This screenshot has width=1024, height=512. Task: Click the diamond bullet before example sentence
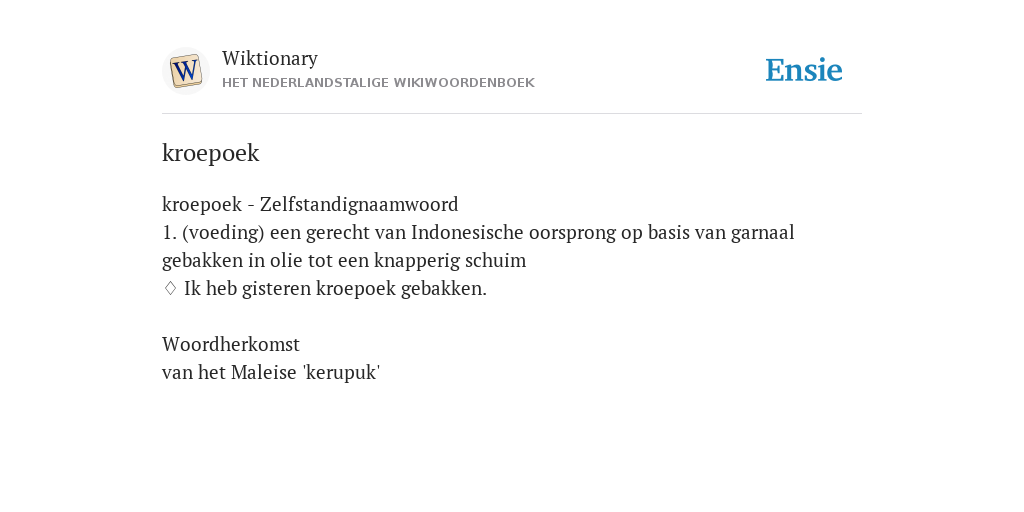[x=170, y=288]
